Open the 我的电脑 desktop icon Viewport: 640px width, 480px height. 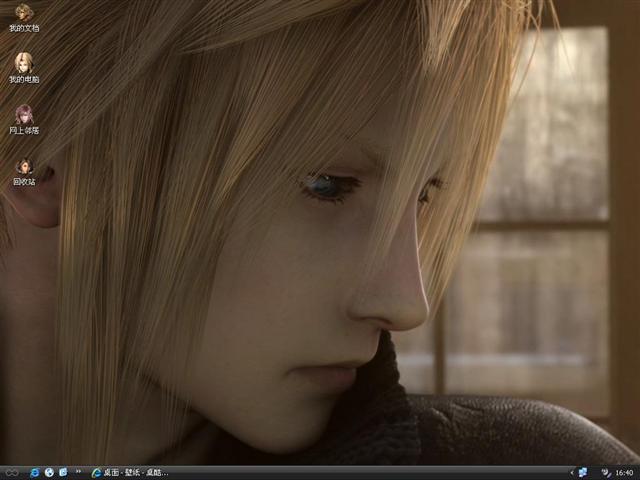tap(24, 68)
